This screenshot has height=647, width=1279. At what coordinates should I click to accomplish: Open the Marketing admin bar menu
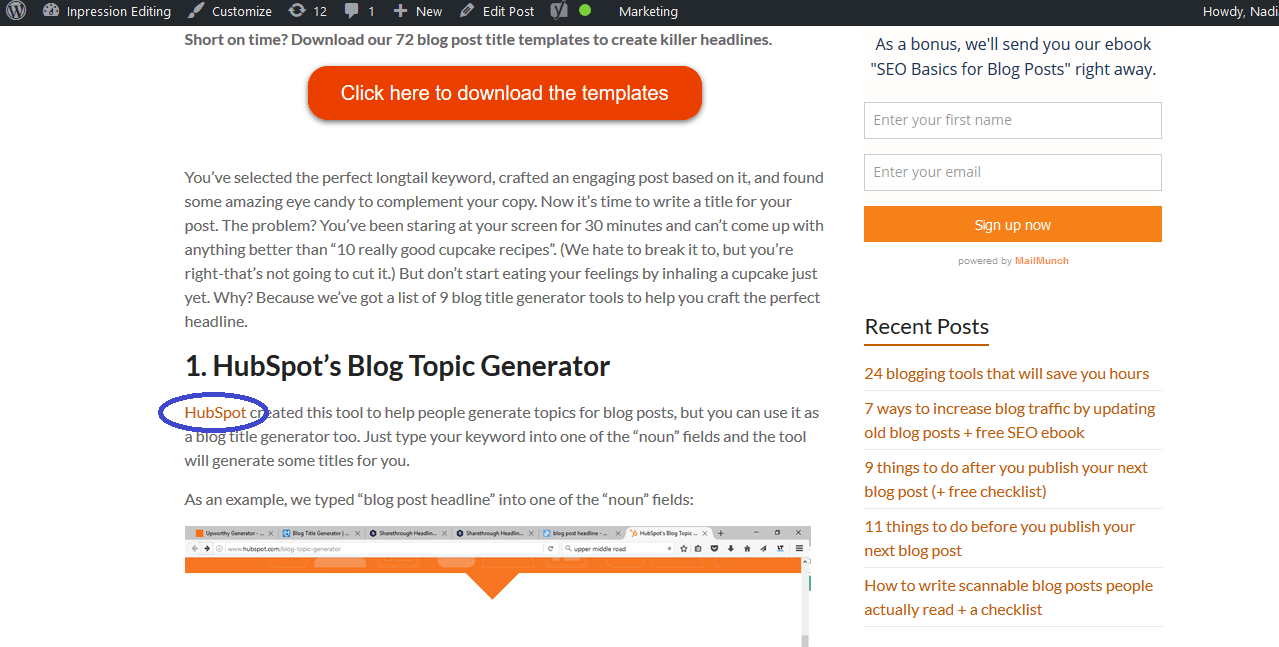[647, 11]
